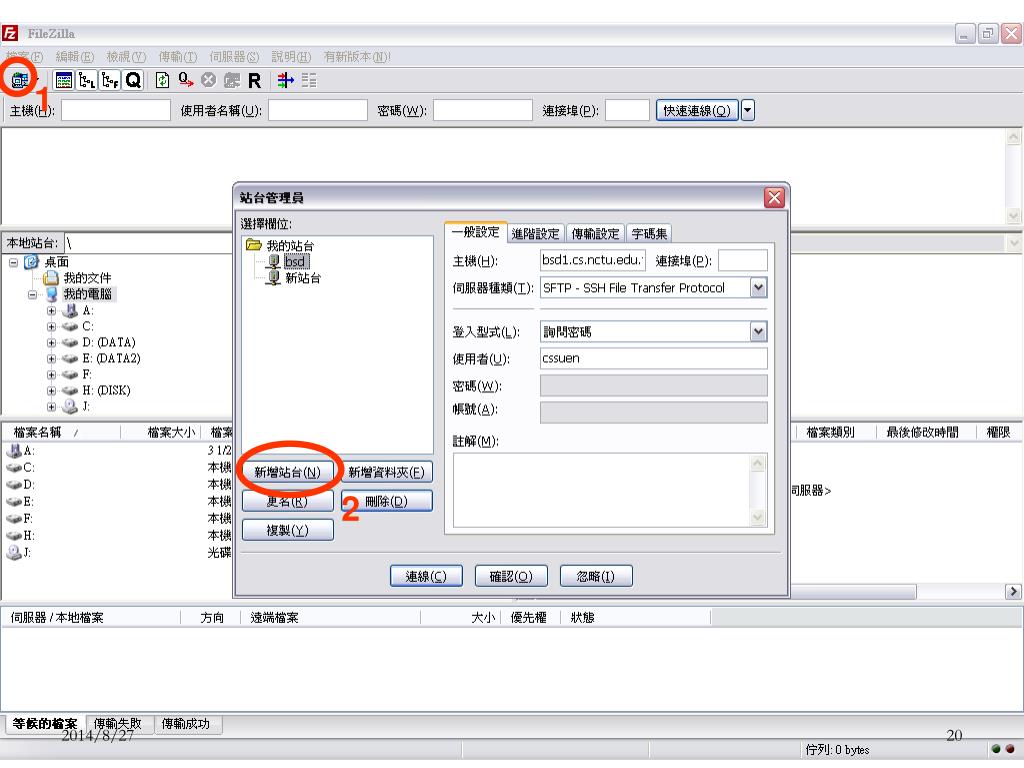
Task: Click process queue toolbar icon
Action: pos(185,80)
